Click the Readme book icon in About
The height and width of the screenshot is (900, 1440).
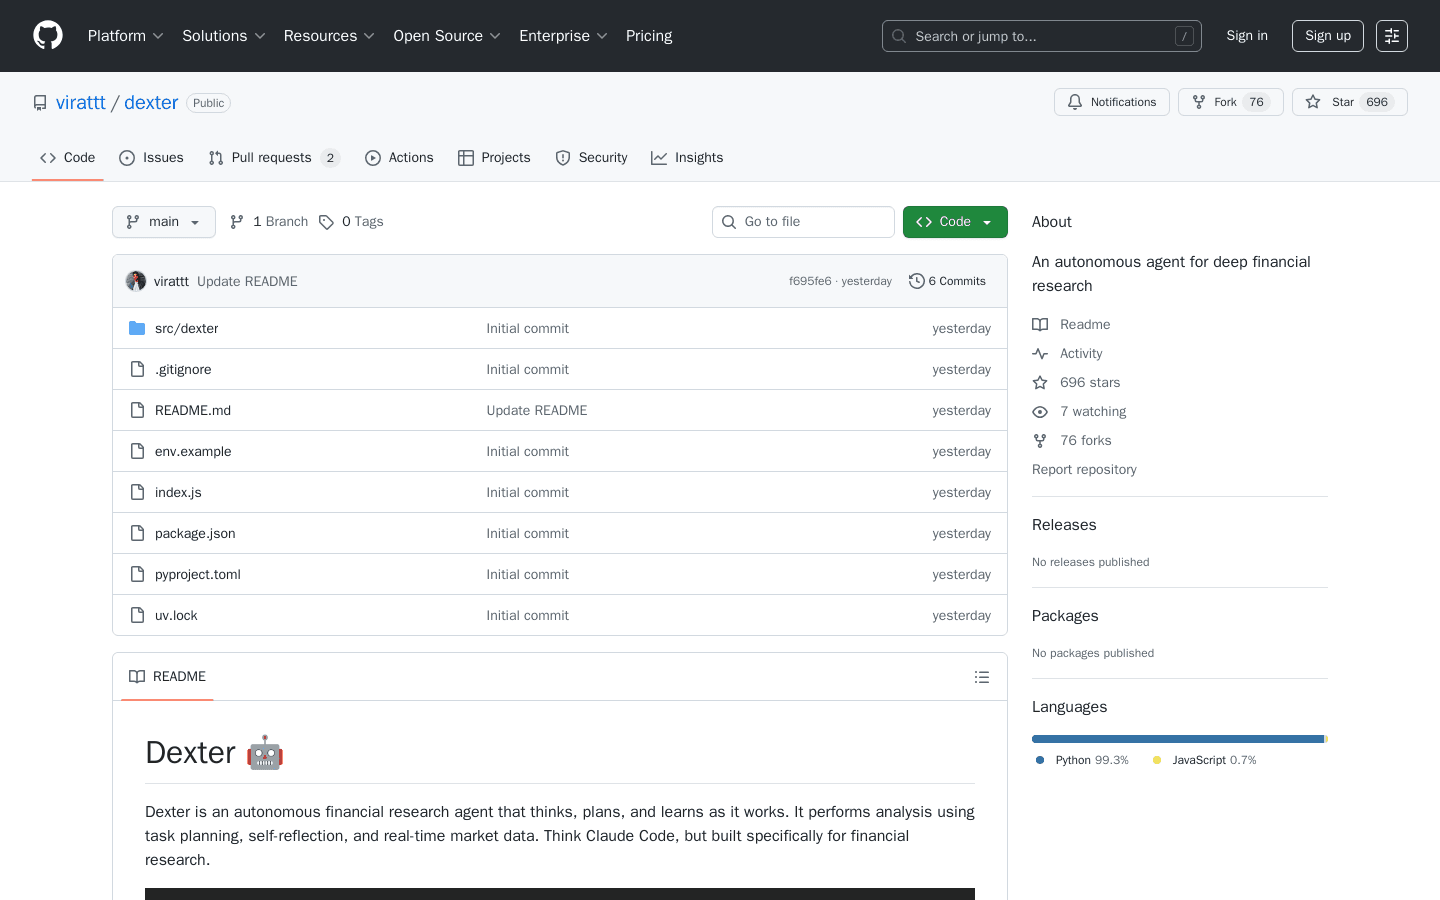click(1040, 324)
